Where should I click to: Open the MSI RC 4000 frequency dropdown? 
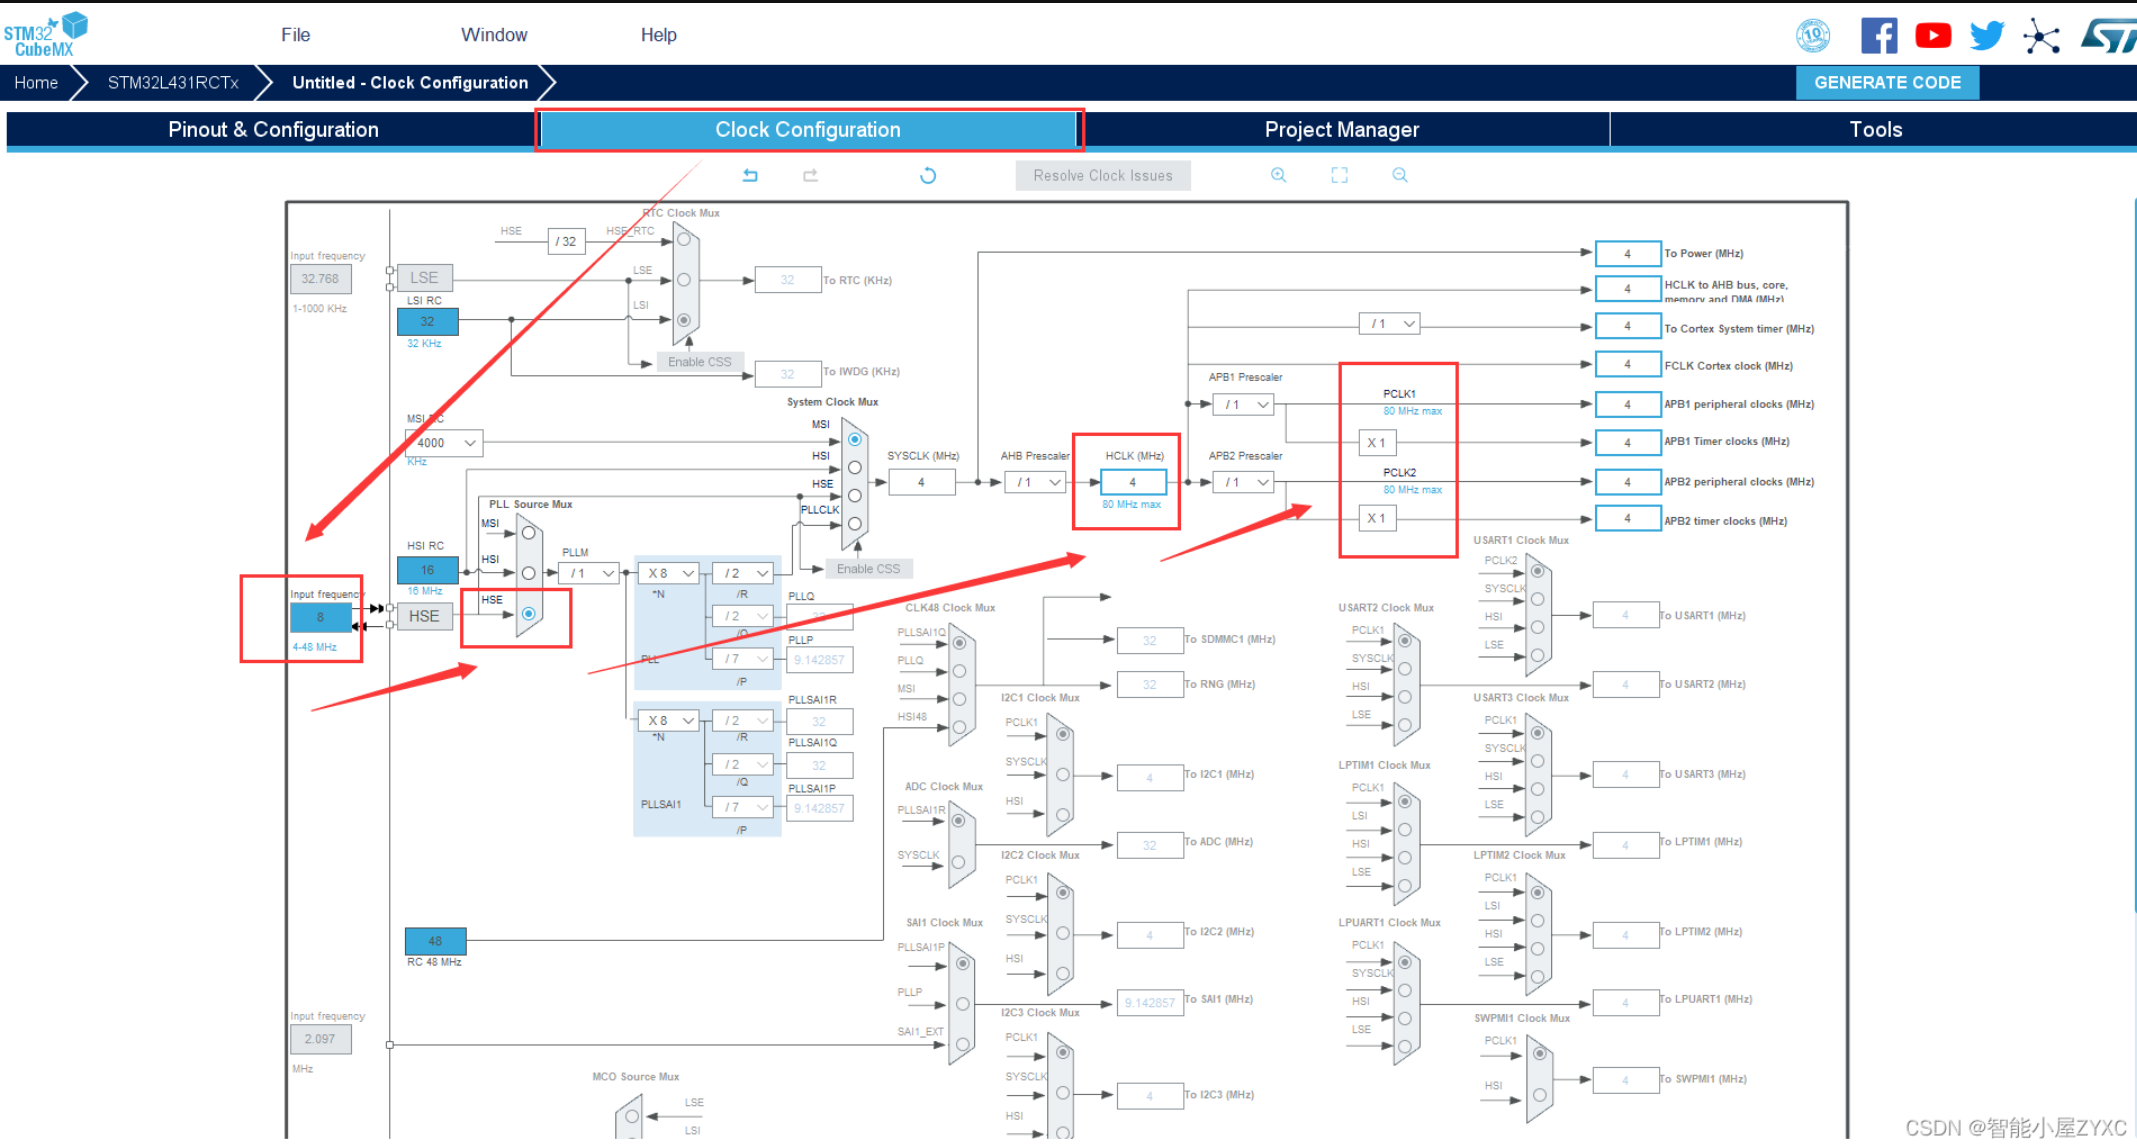point(444,442)
